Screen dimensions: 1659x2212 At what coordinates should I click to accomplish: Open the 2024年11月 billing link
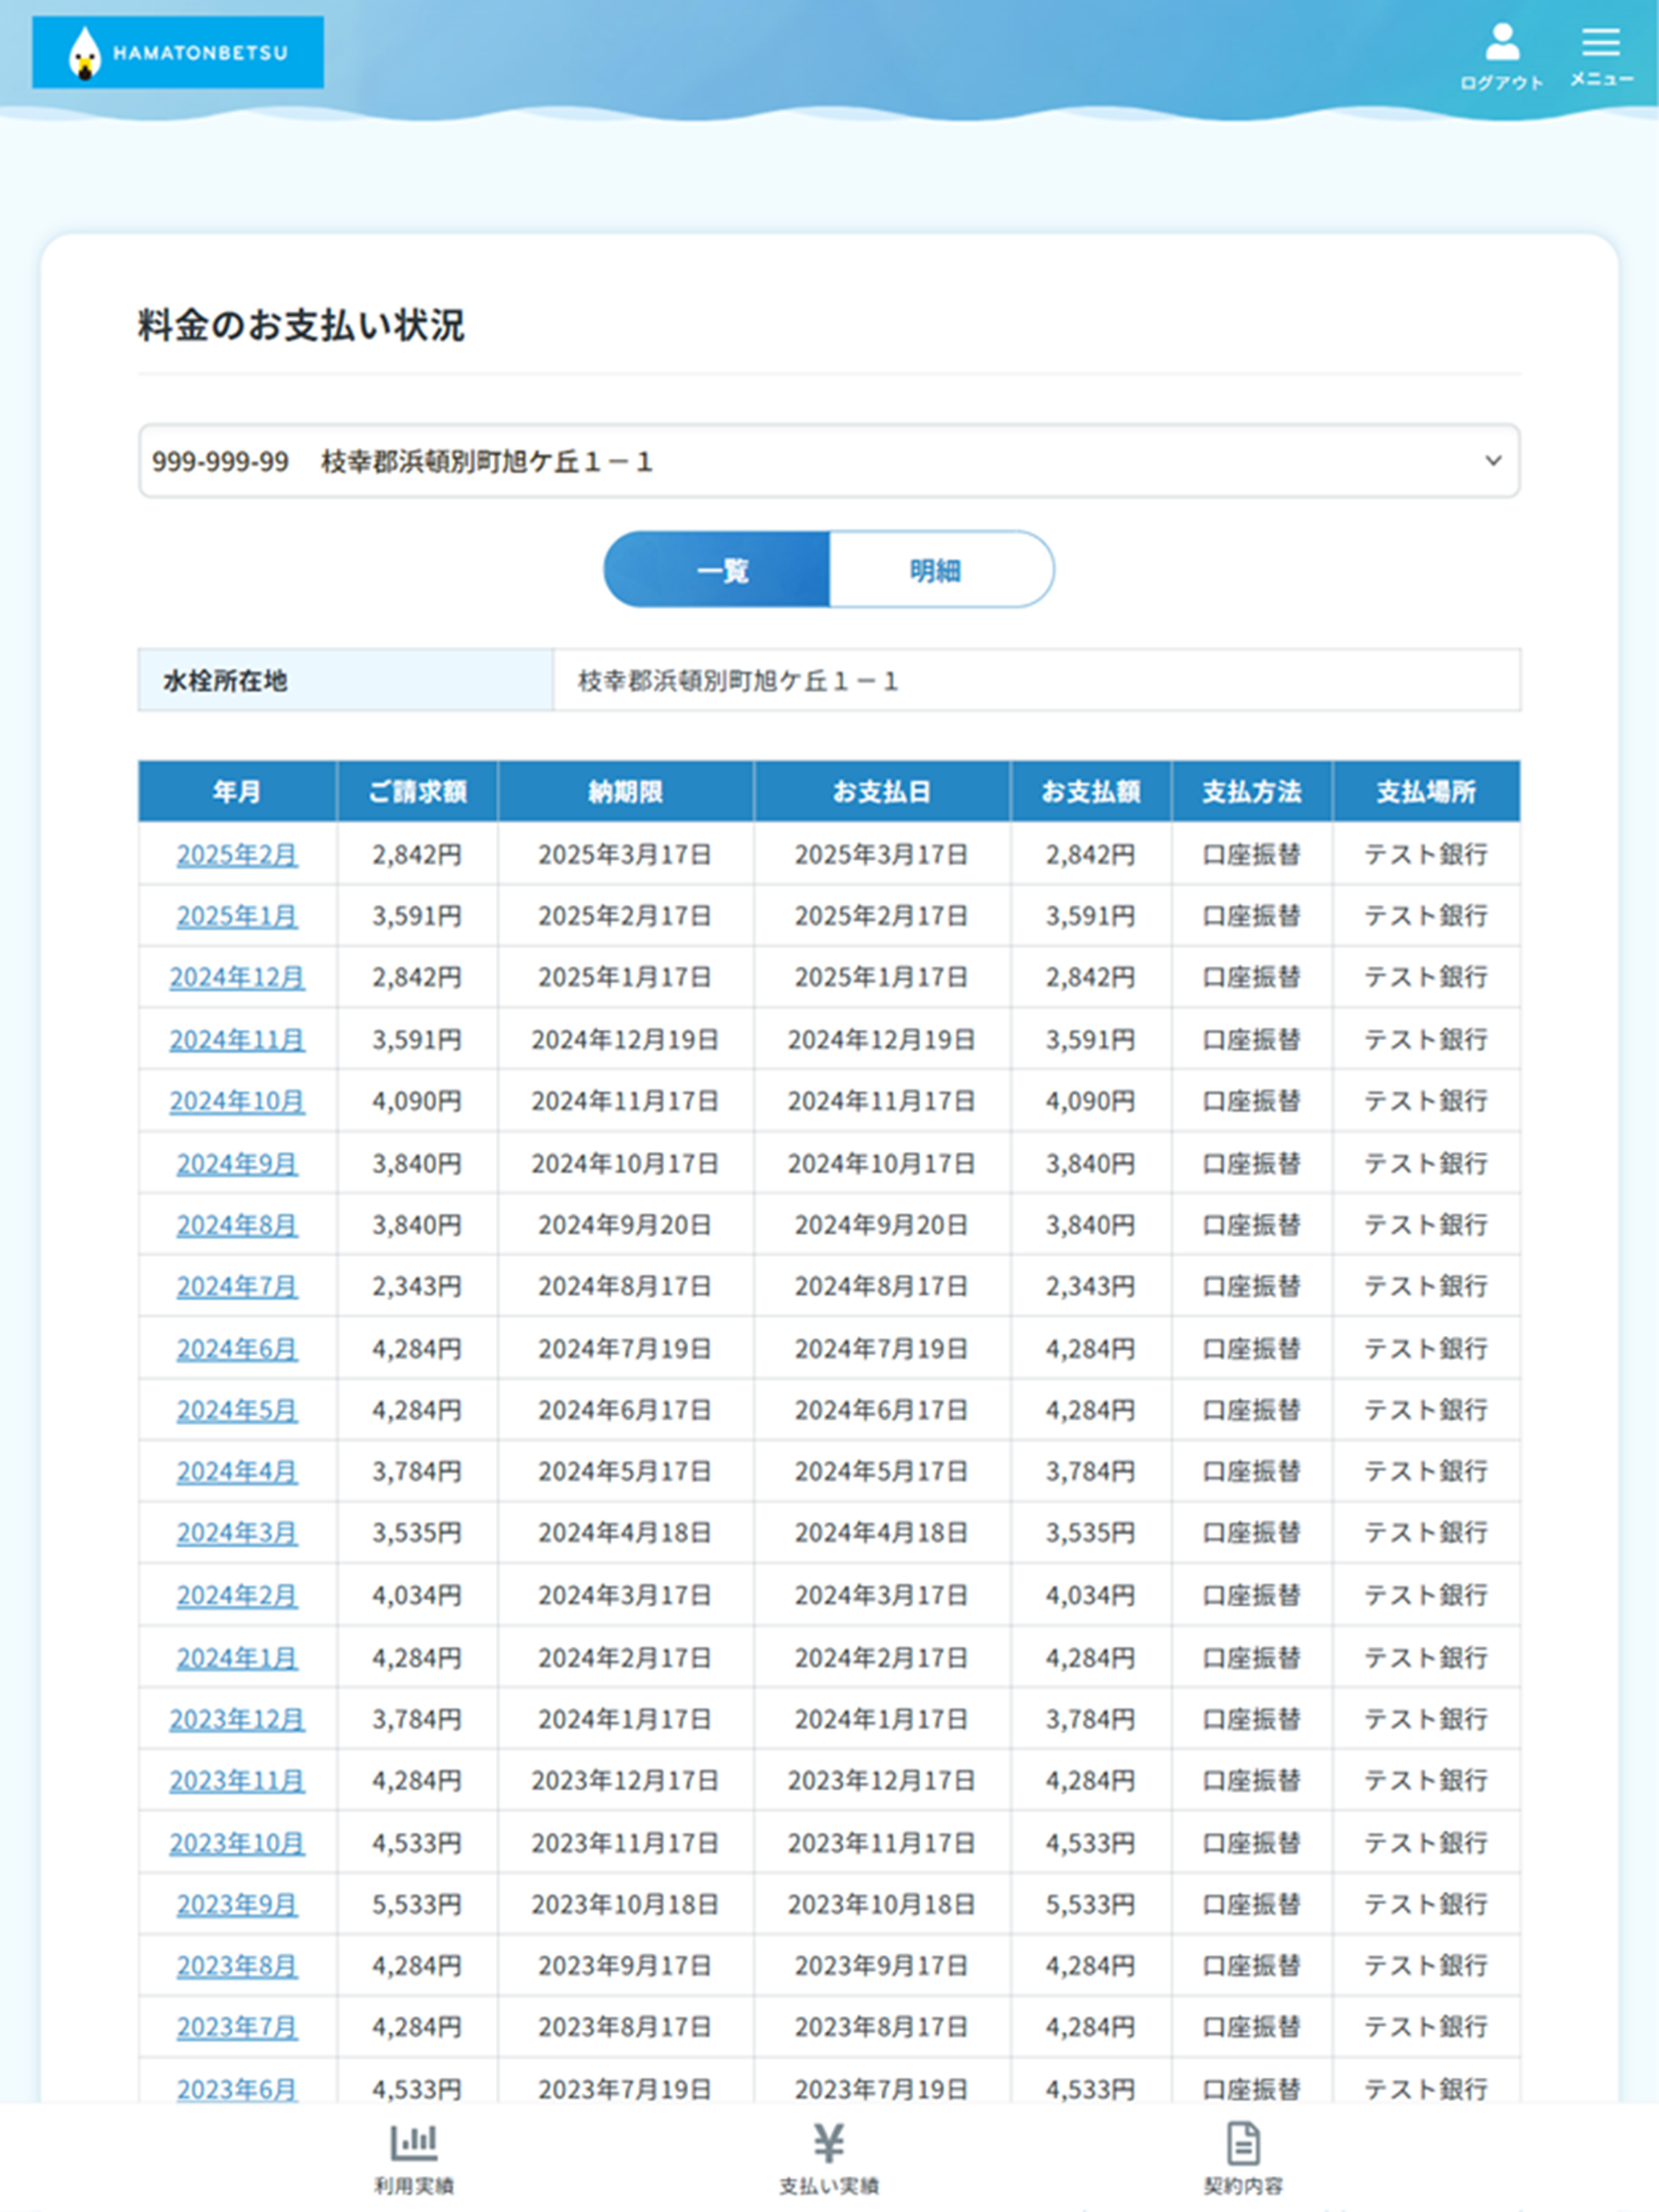coord(237,1040)
